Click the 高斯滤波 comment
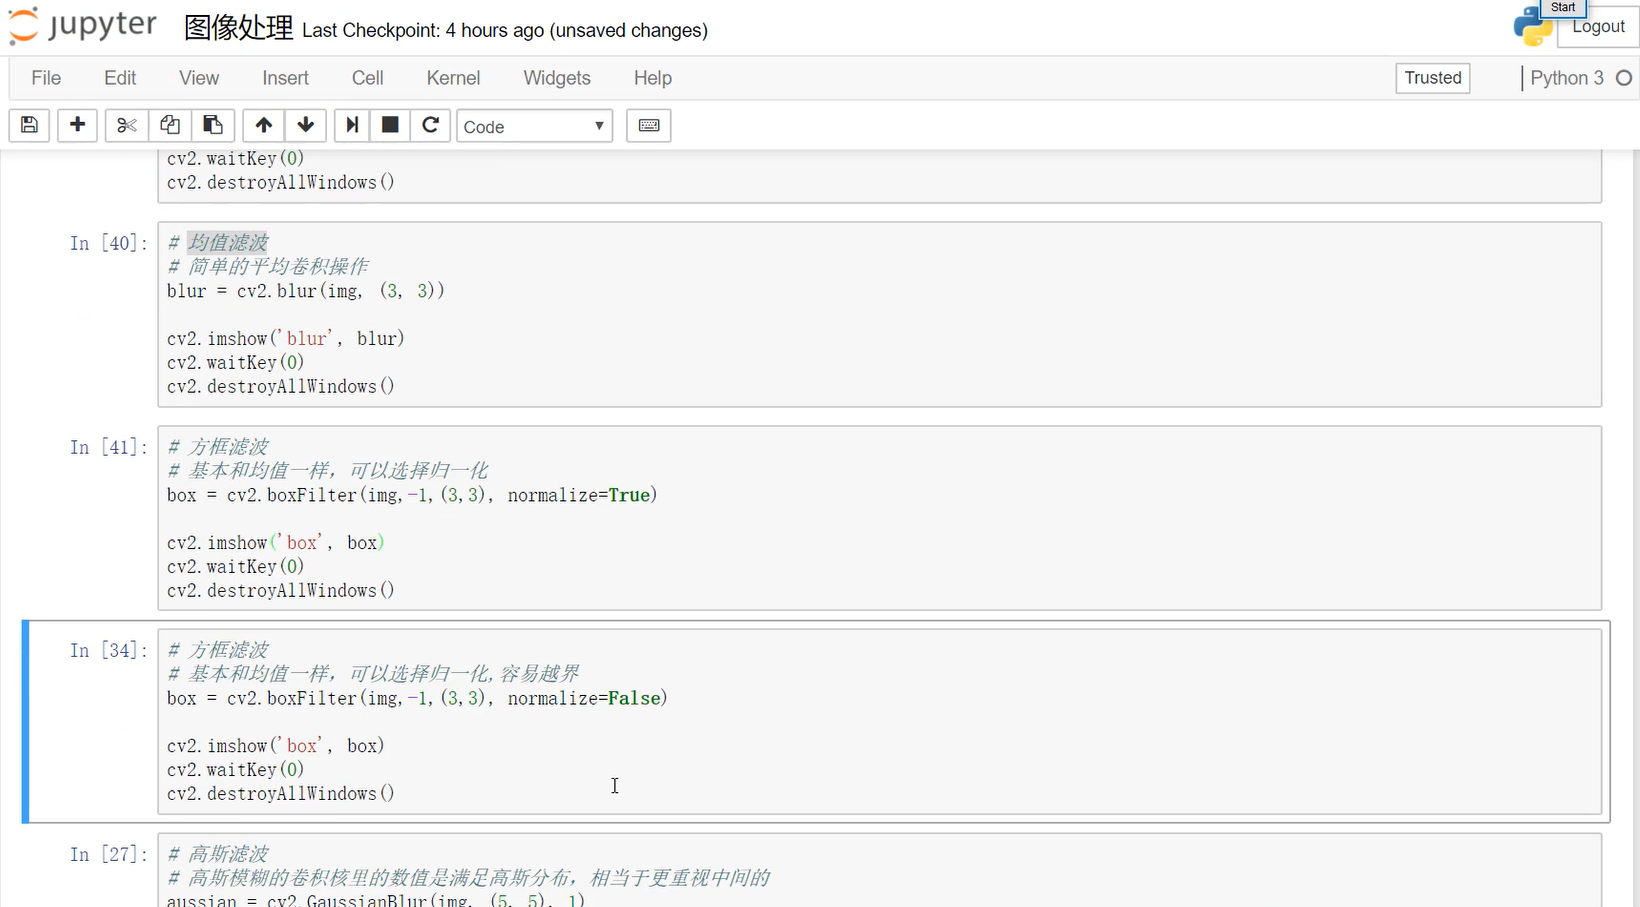Viewport: 1640px width, 907px height. tap(218, 854)
